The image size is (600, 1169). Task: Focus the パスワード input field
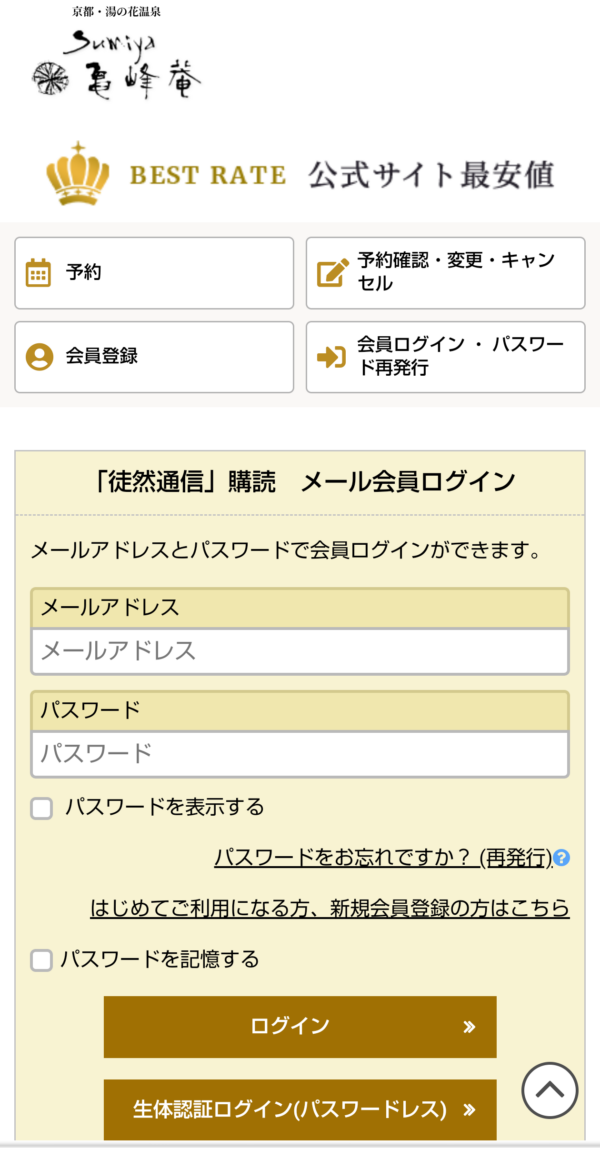[x=300, y=754]
